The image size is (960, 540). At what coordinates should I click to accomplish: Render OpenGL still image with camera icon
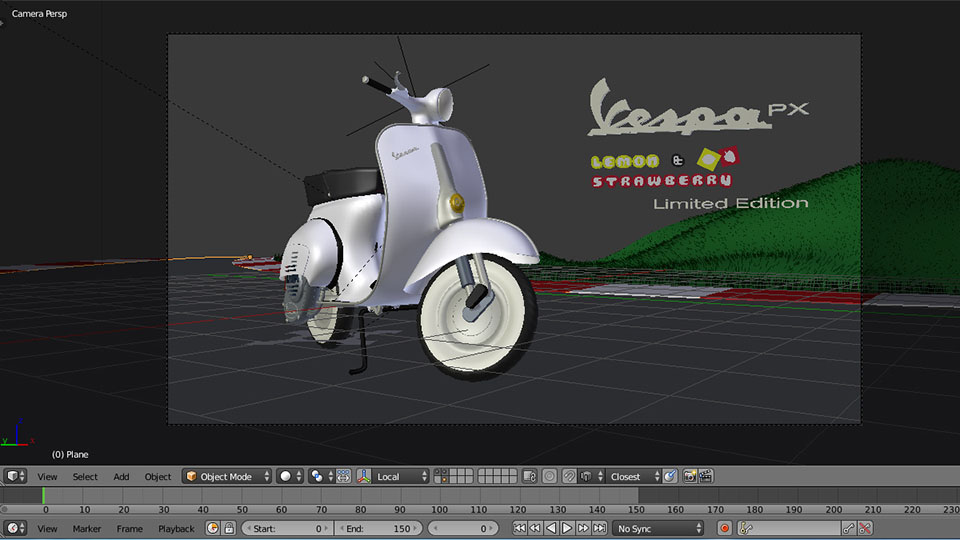[689, 476]
